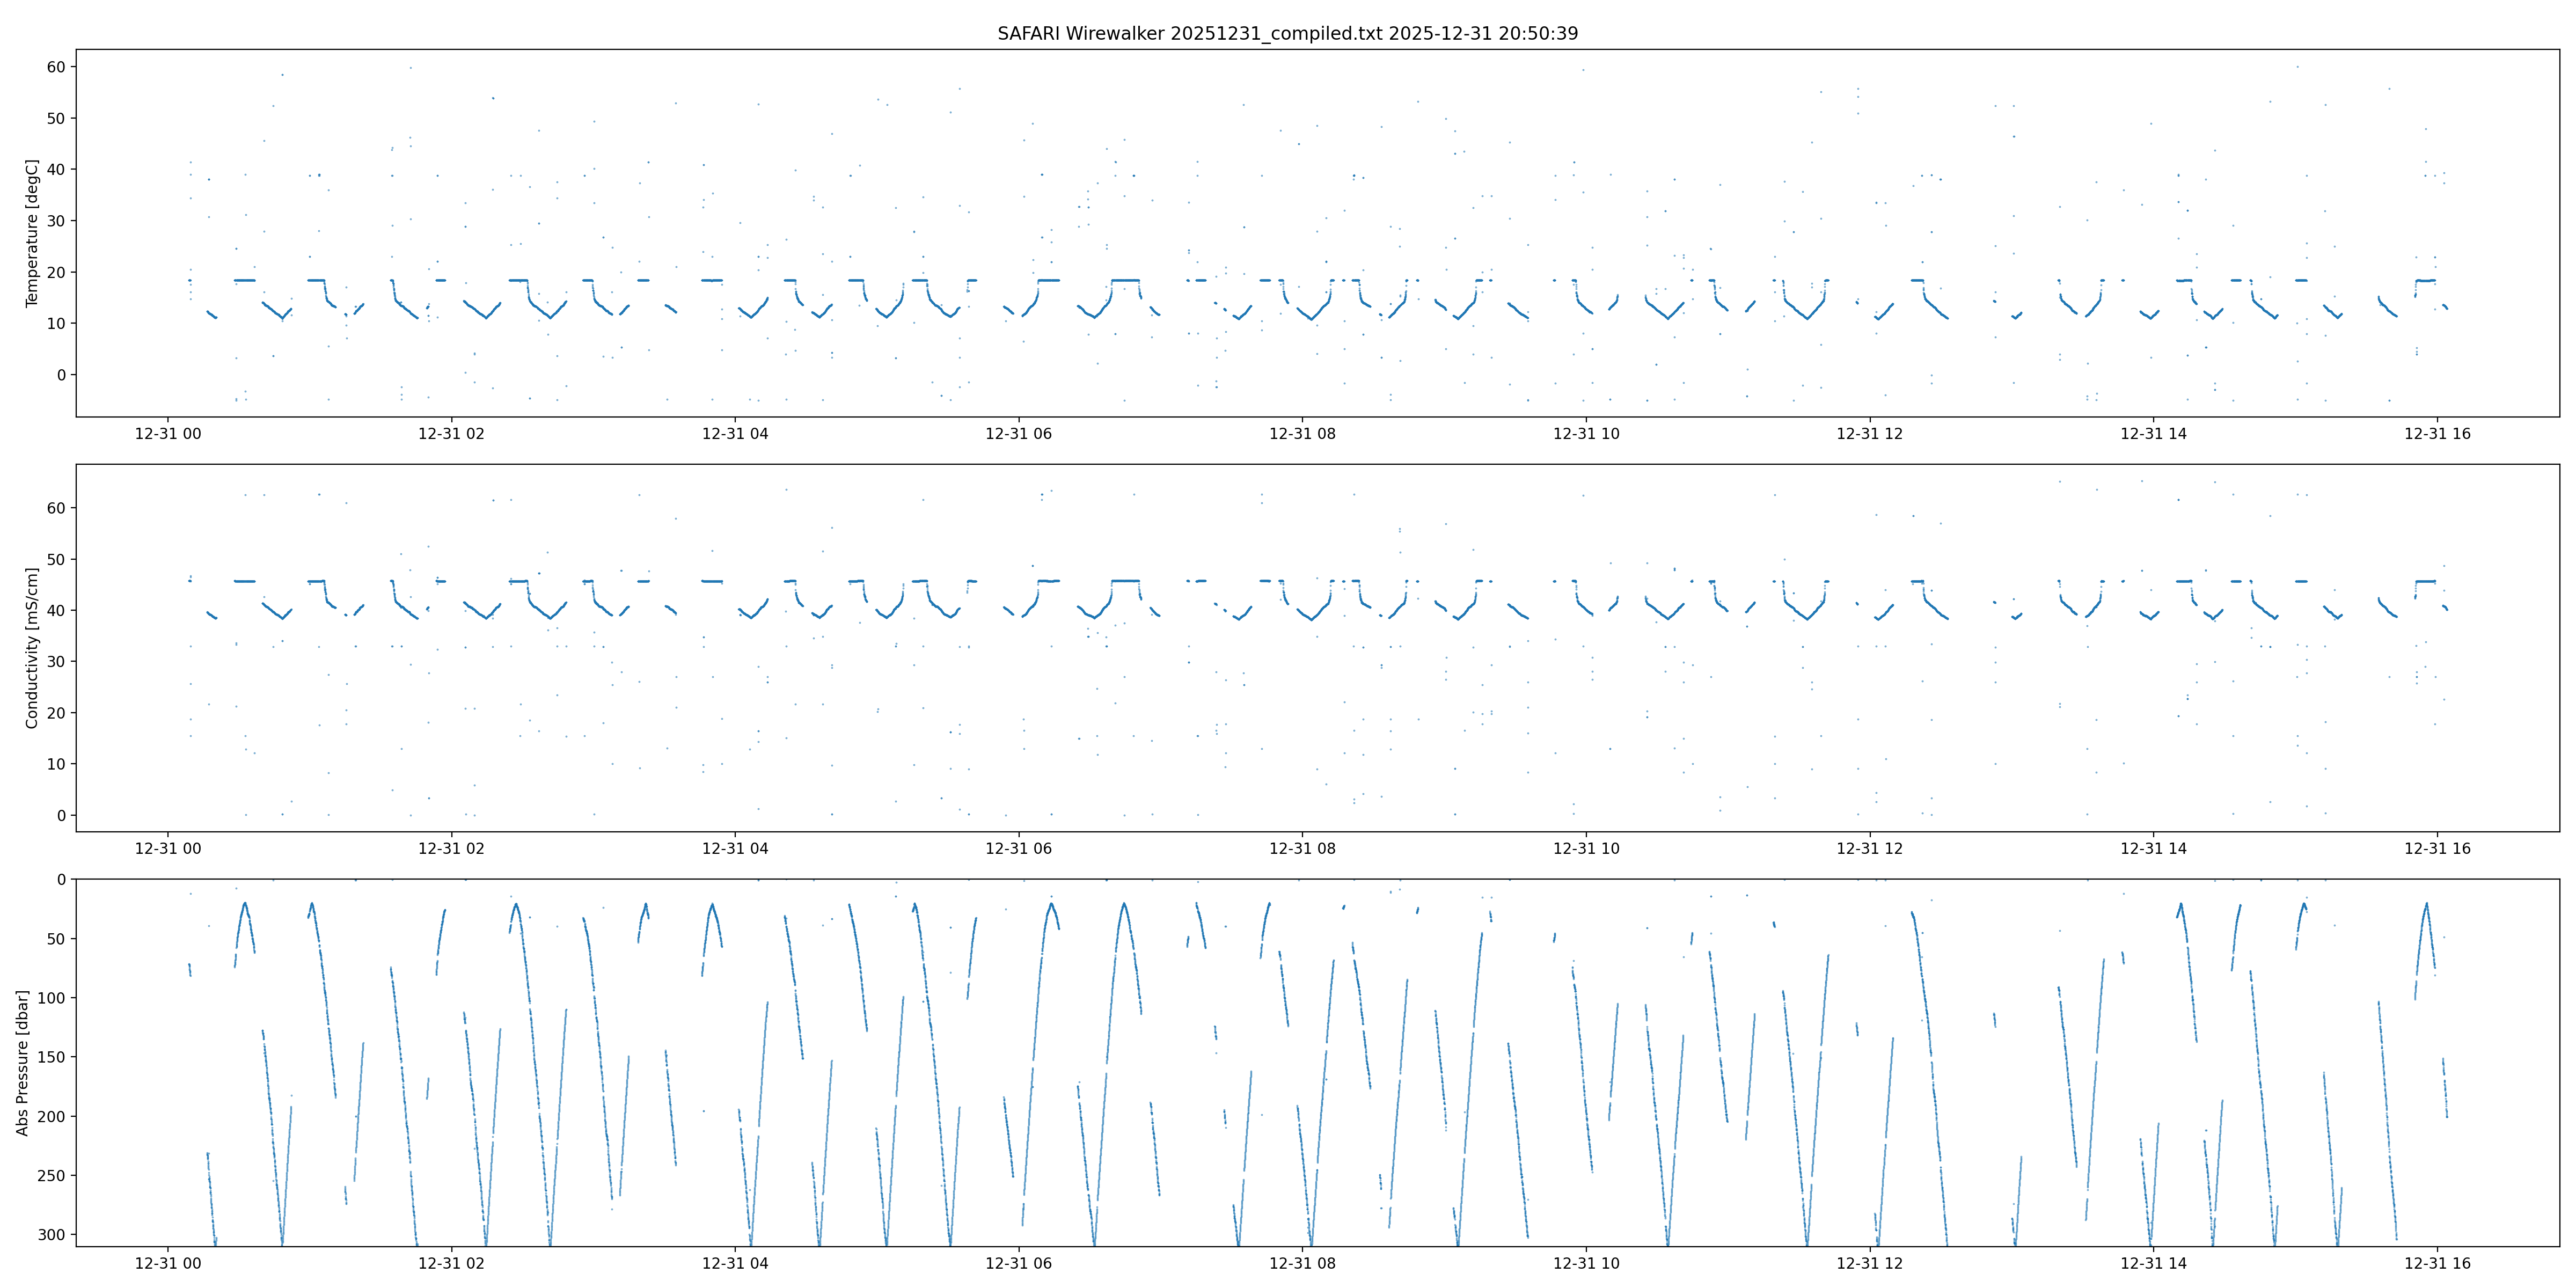Click the 12-31 10 tick under the conductivity plot

1586,848
